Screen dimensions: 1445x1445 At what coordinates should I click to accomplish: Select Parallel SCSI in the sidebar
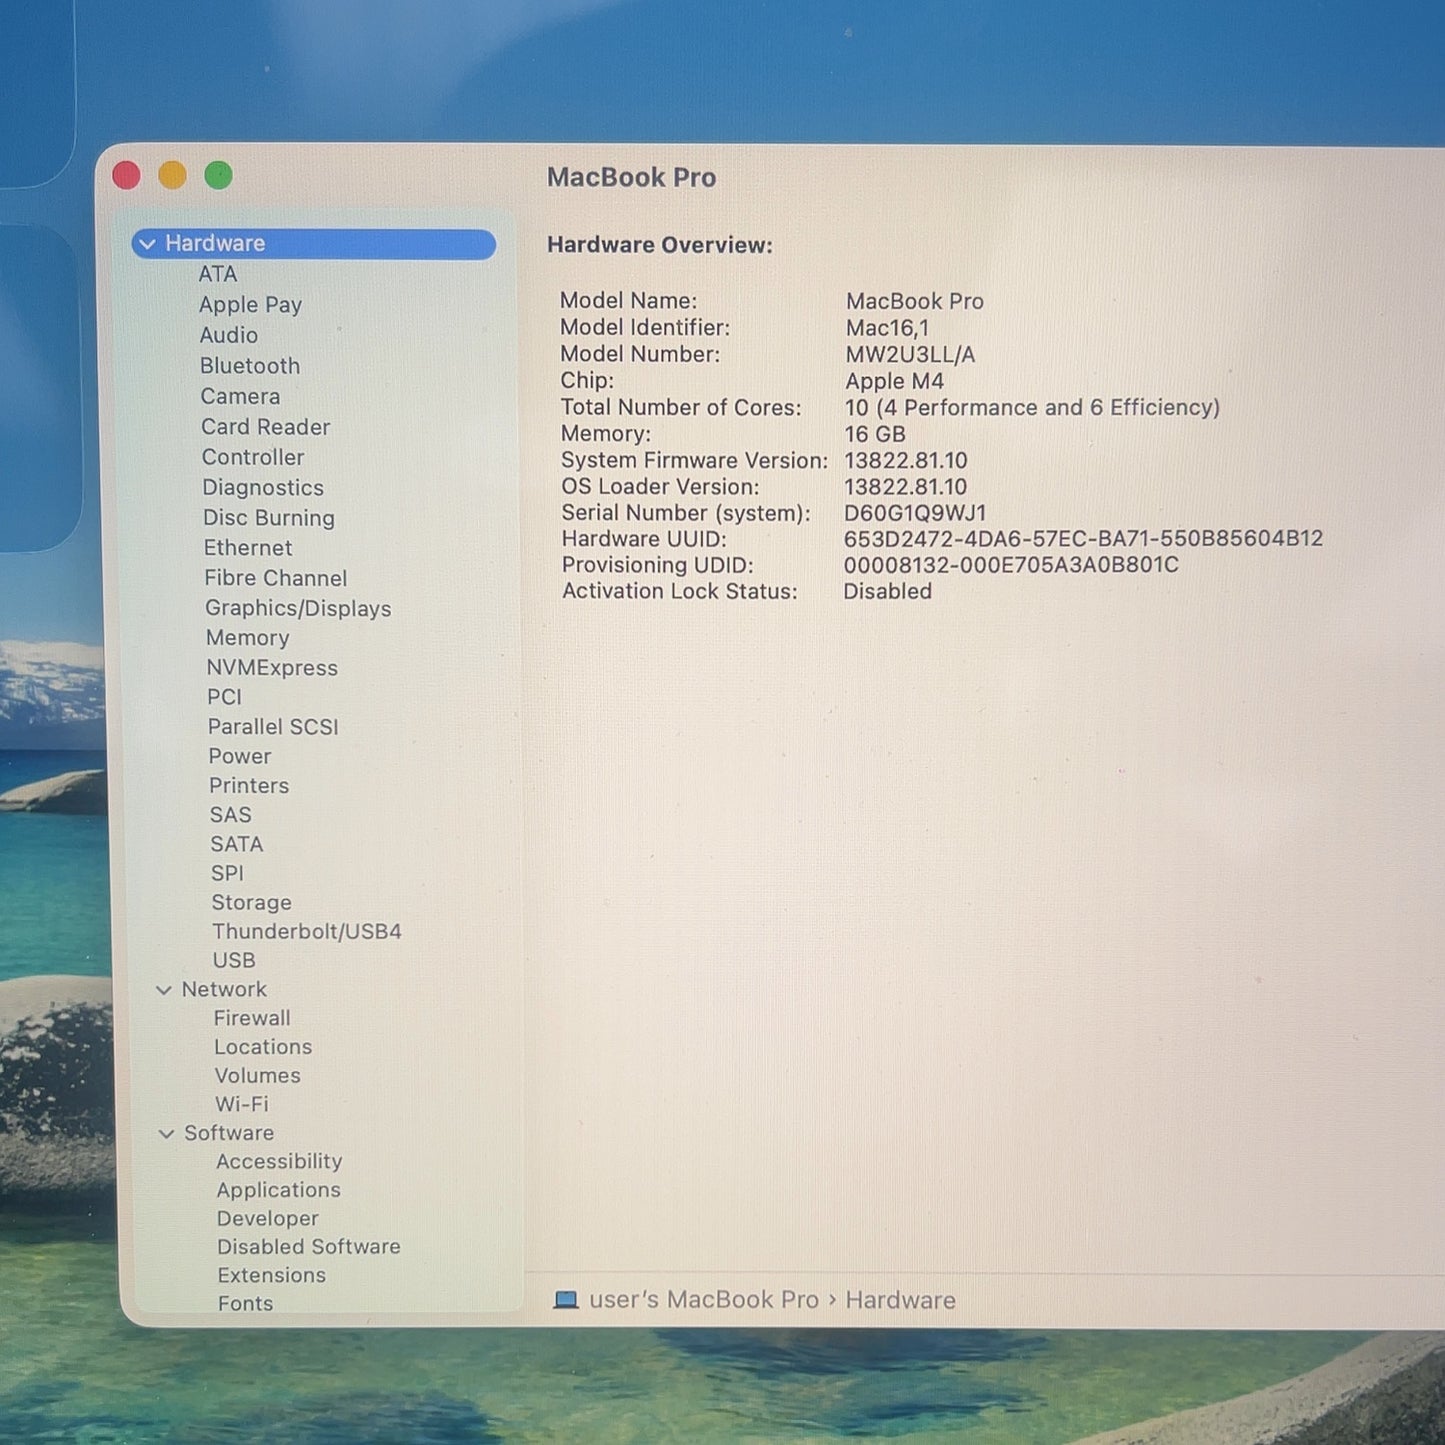pyautogui.click(x=273, y=727)
